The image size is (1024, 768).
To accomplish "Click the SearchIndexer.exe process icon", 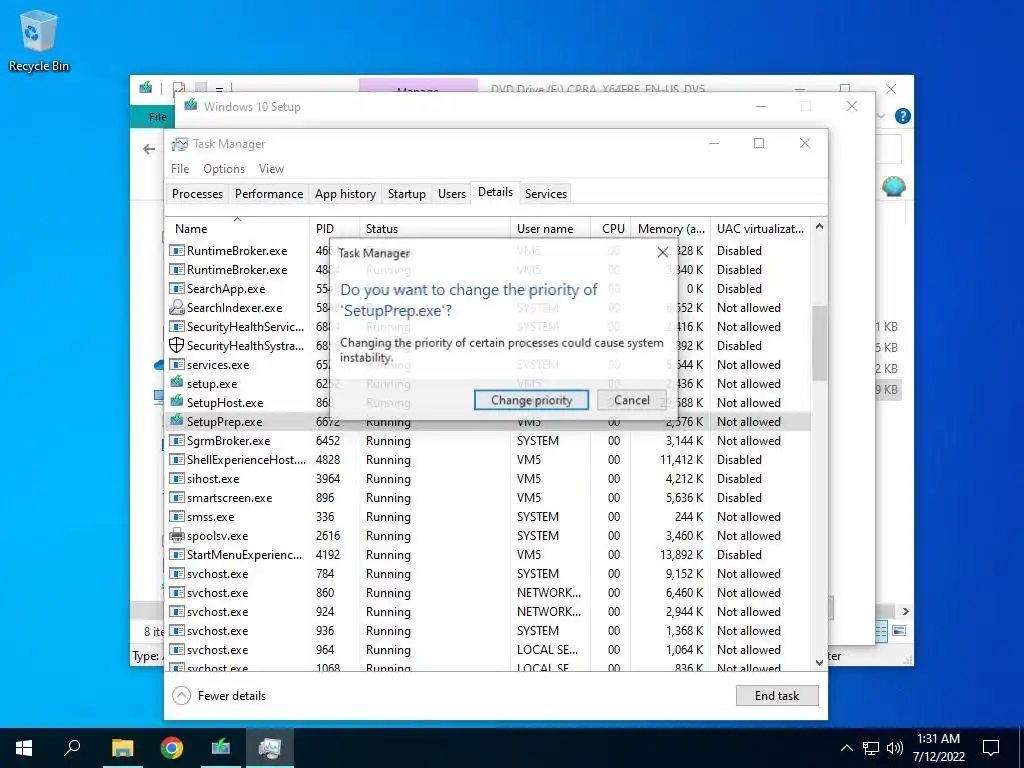I will pyautogui.click(x=176, y=307).
